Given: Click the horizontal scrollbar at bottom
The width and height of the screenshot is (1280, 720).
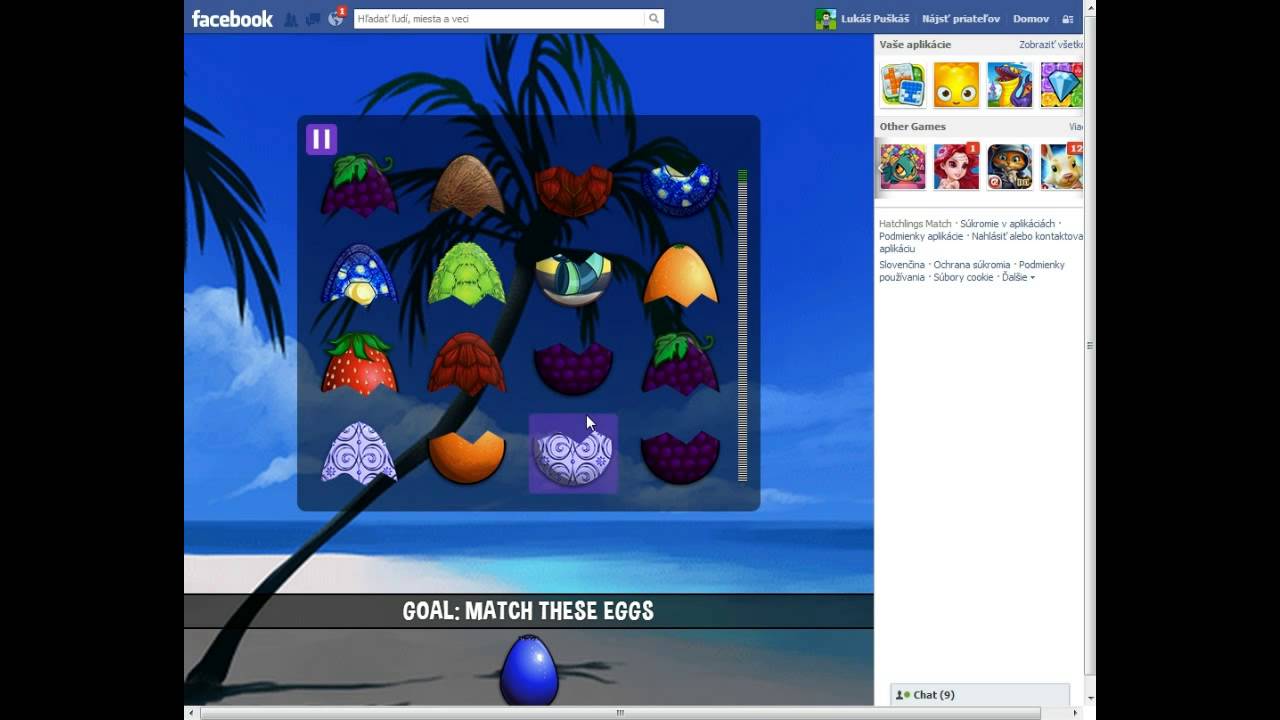Looking at the screenshot, I should 620,713.
